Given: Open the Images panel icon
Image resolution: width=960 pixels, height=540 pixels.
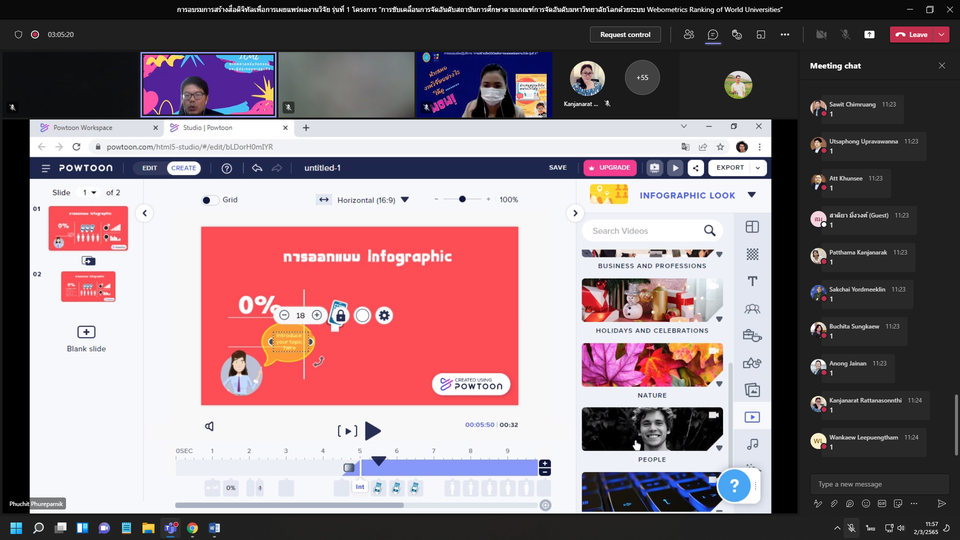Looking at the screenshot, I should pos(752,390).
